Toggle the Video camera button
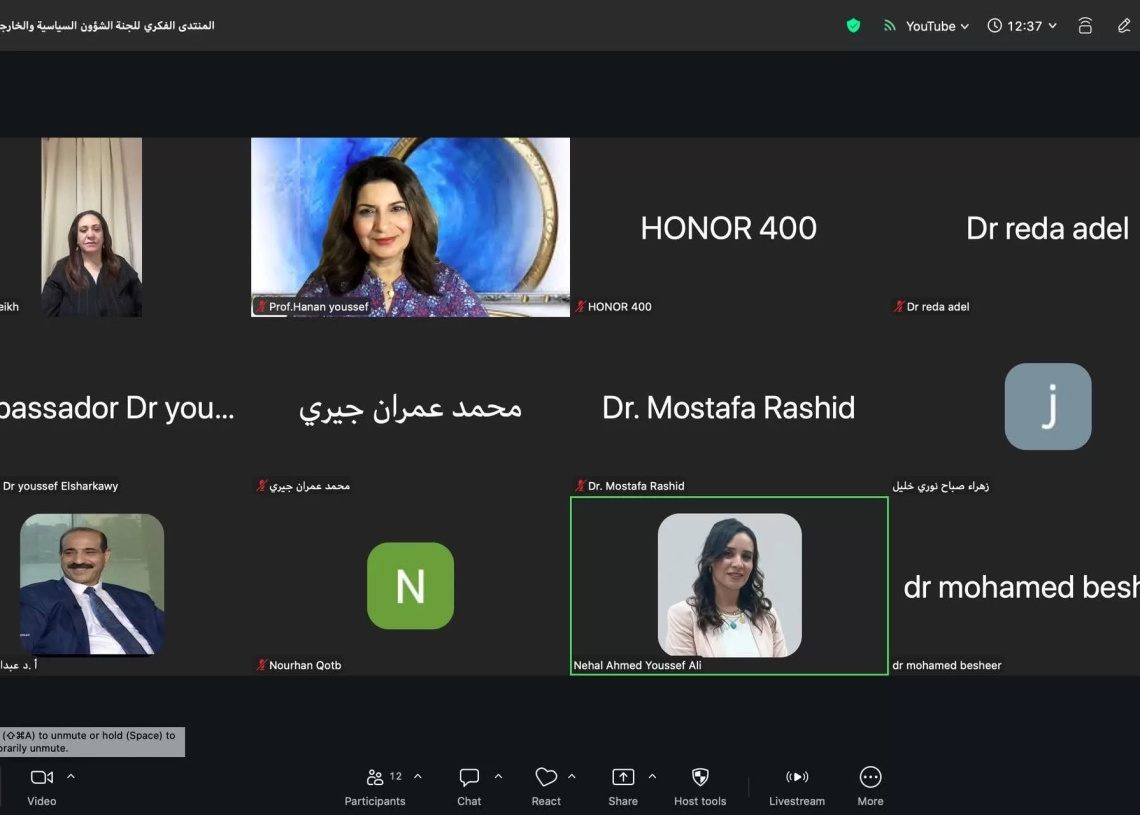 click(x=41, y=777)
